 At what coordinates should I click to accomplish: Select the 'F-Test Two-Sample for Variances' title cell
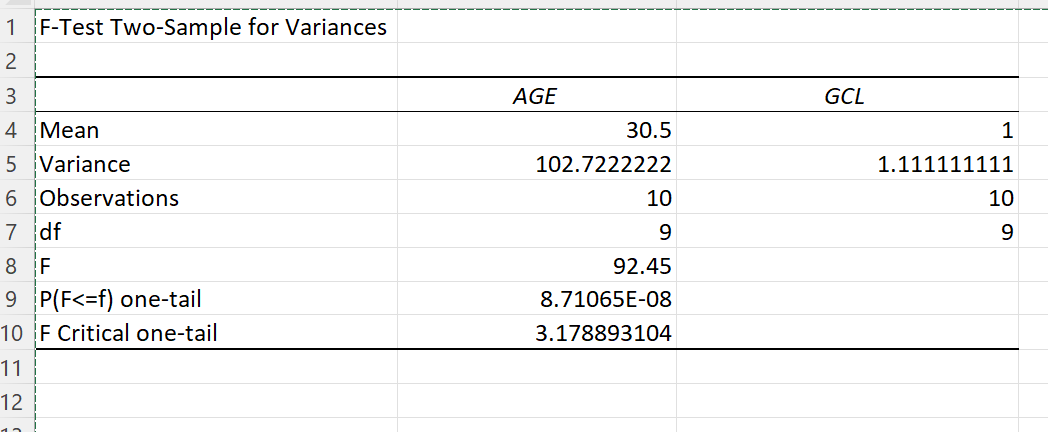(x=216, y=27)
